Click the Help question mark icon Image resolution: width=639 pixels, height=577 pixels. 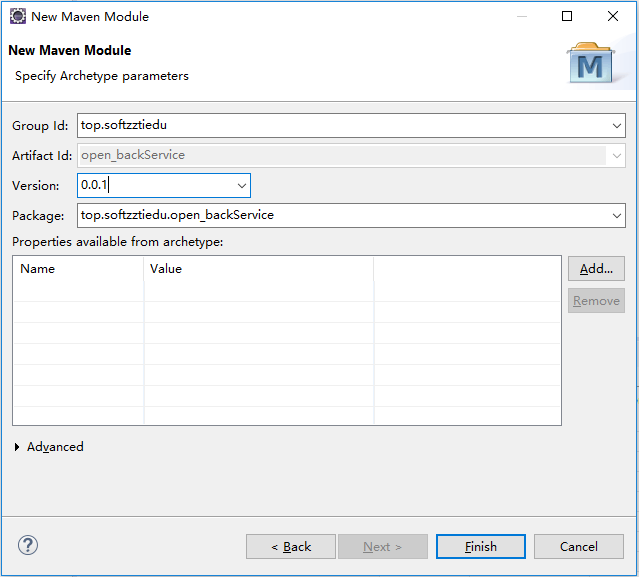pos(28,545)
